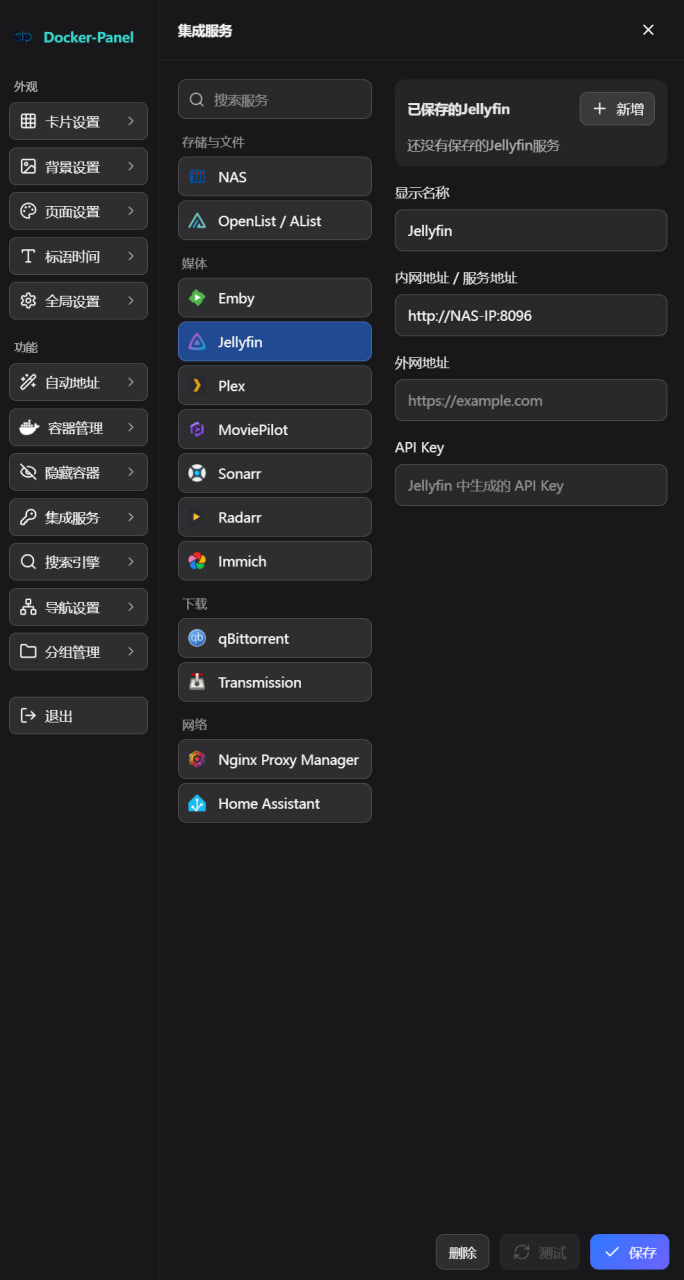684x1280 pixels.
Task: Click the 存储与文件 section heading
Action: 213,143
